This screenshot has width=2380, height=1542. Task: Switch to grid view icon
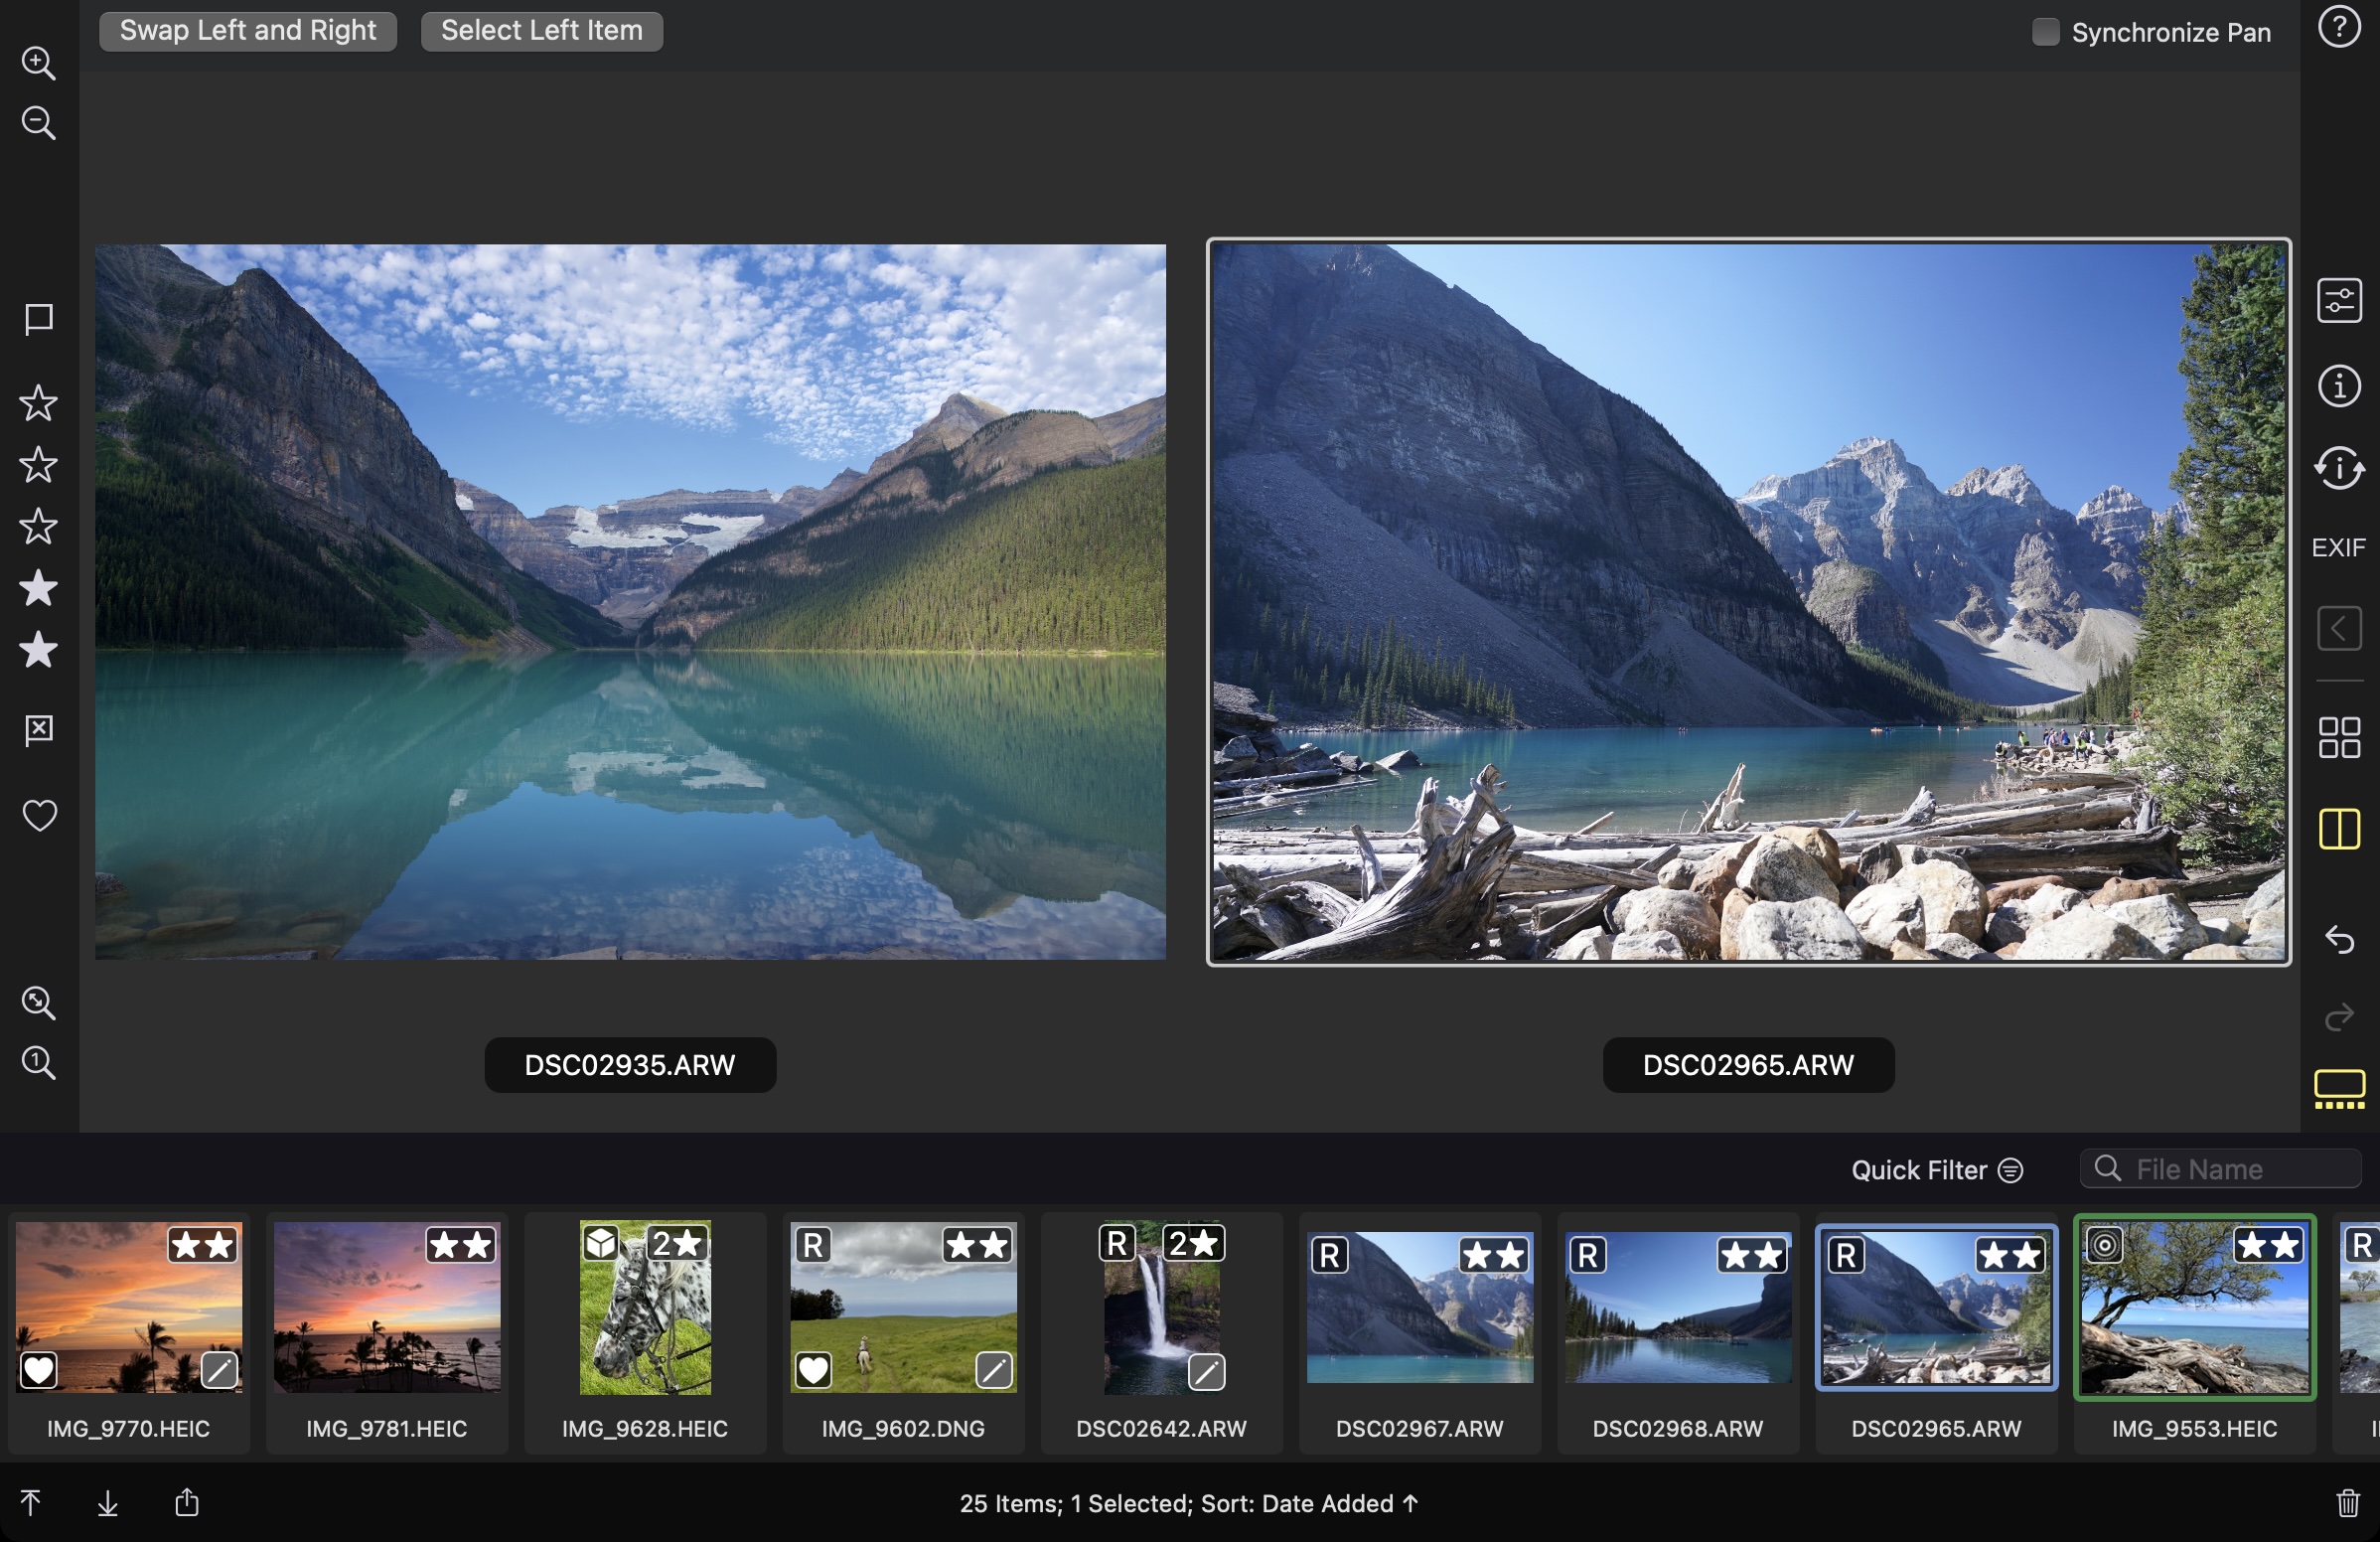pyautogui.click(x=2338, y=738)
